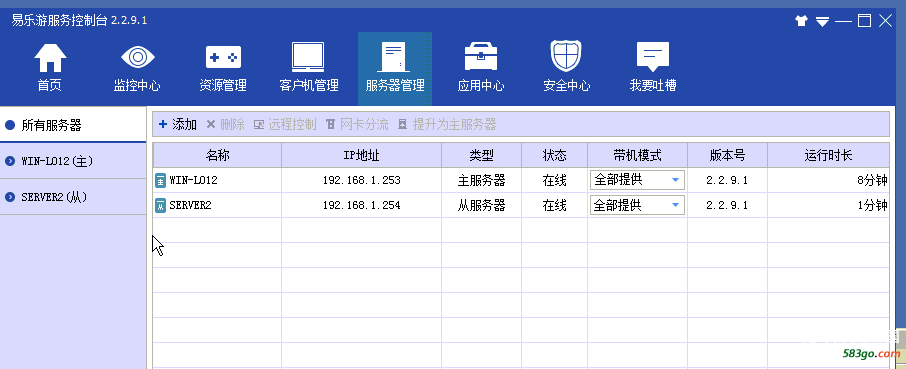Click 提升为主服务器 toolbar button
Screen dimensions: 906x369
click(x=447, y=124)
